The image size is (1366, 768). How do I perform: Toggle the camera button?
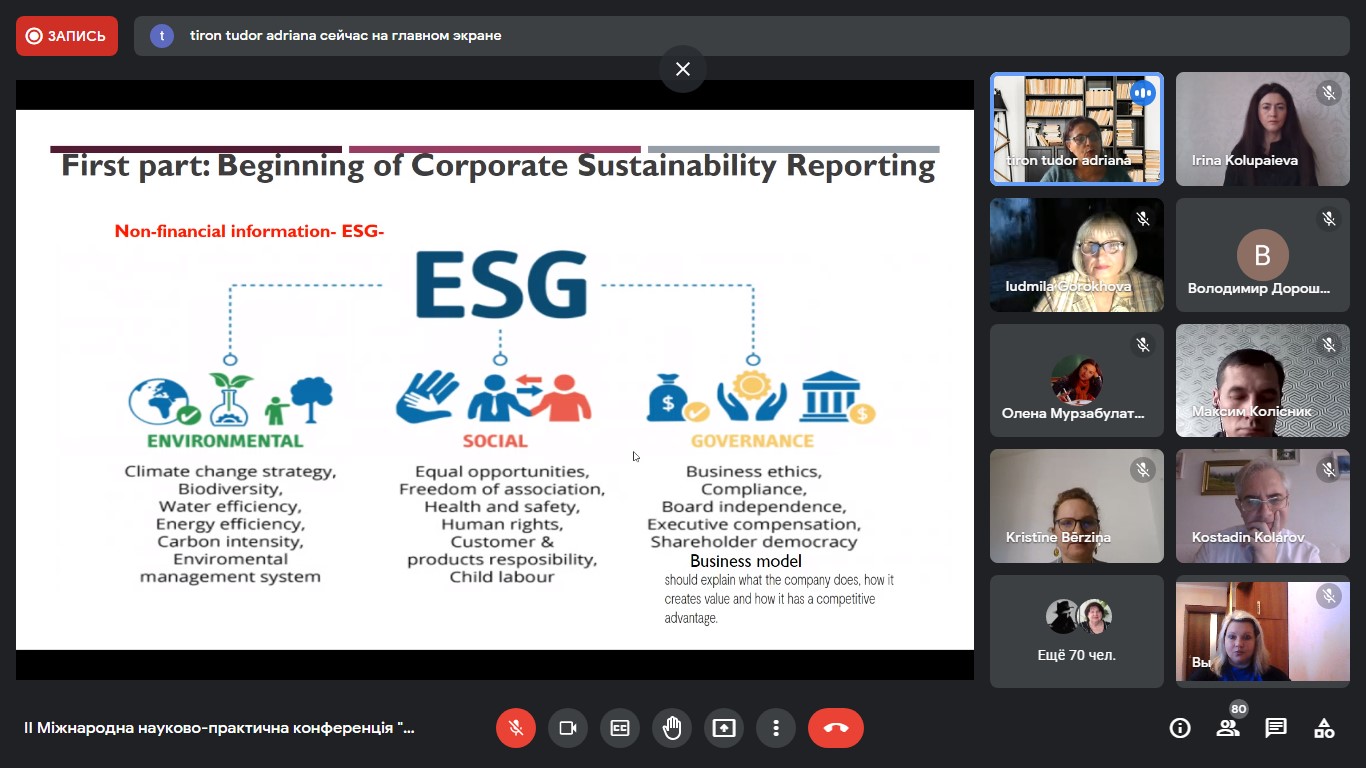pos(568,728)
